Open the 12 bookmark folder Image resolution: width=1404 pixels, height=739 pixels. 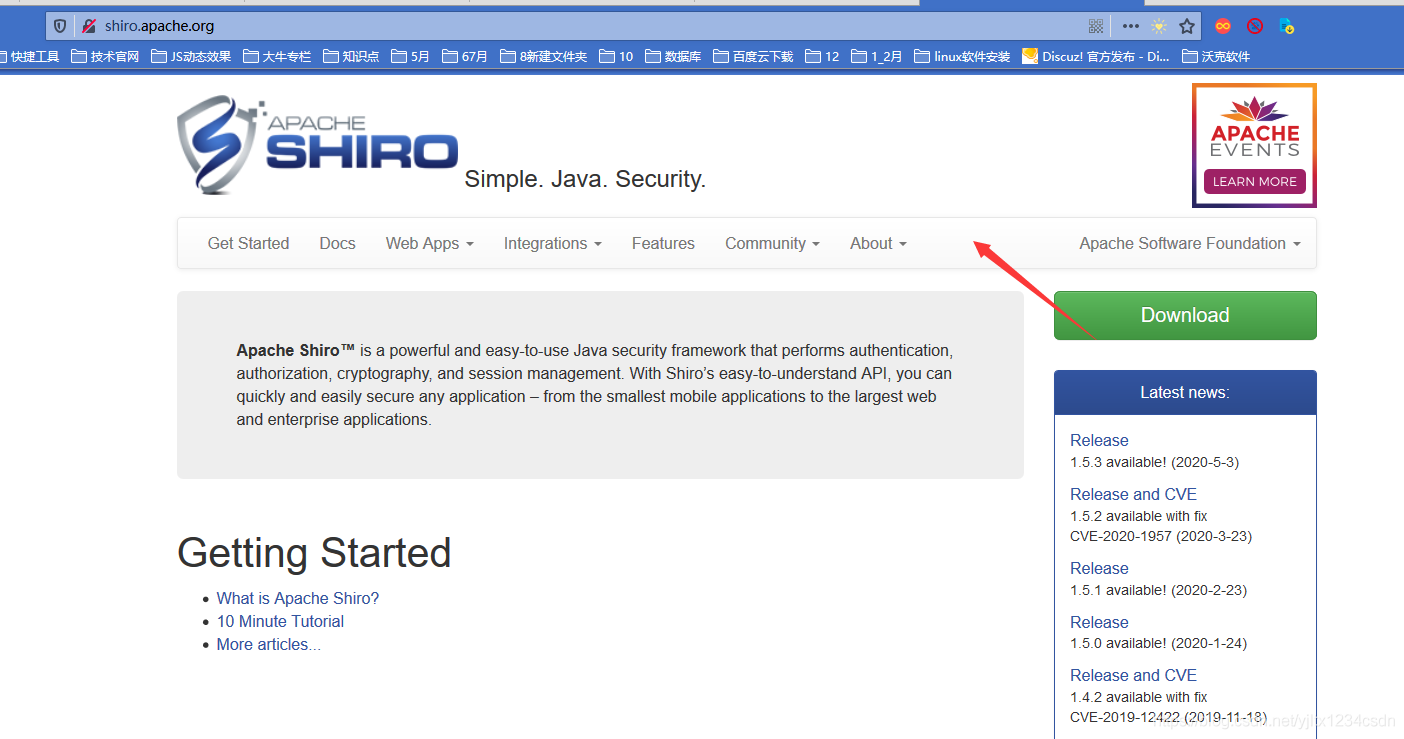pos(822,57)
